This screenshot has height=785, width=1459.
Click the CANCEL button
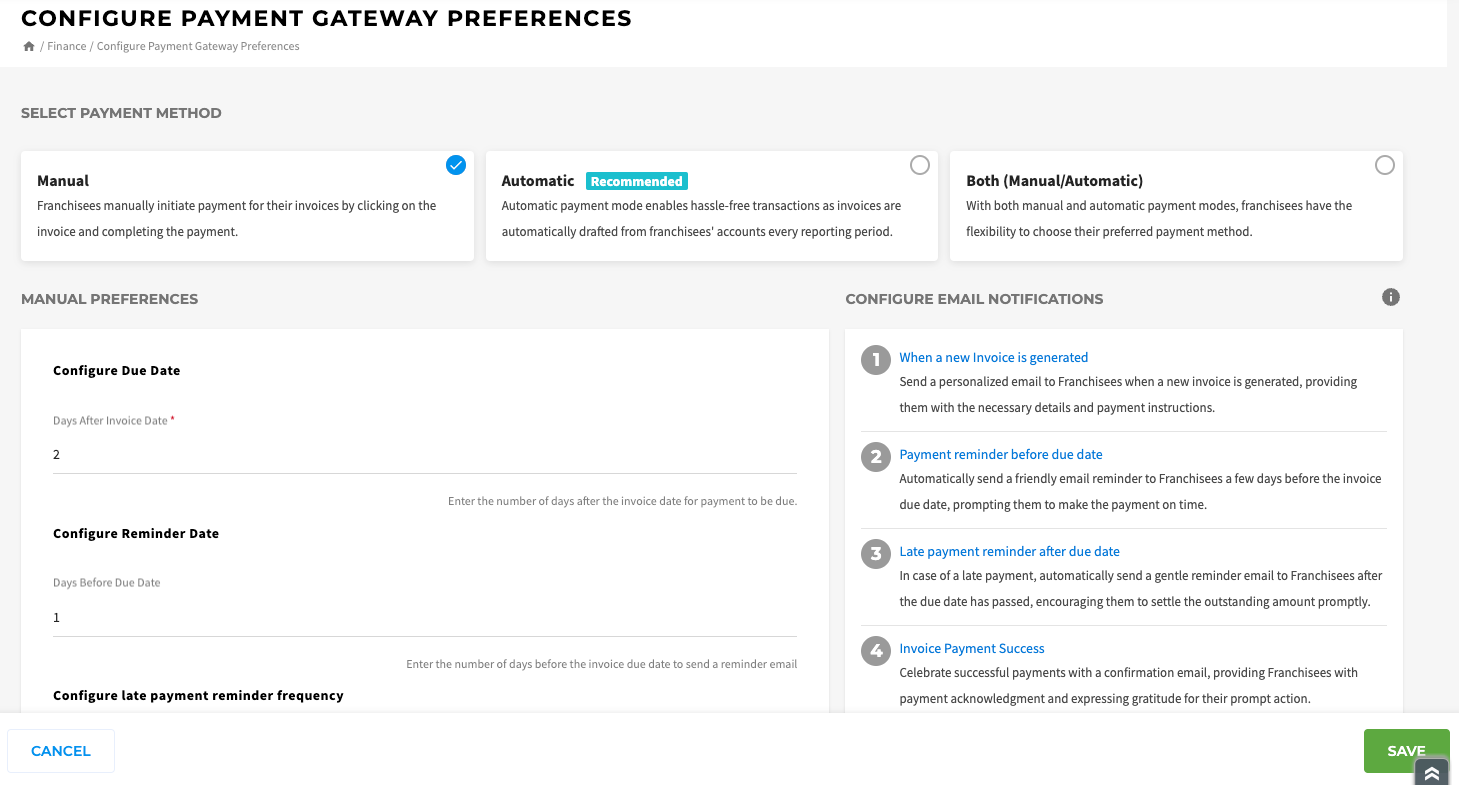coord(61,751)
